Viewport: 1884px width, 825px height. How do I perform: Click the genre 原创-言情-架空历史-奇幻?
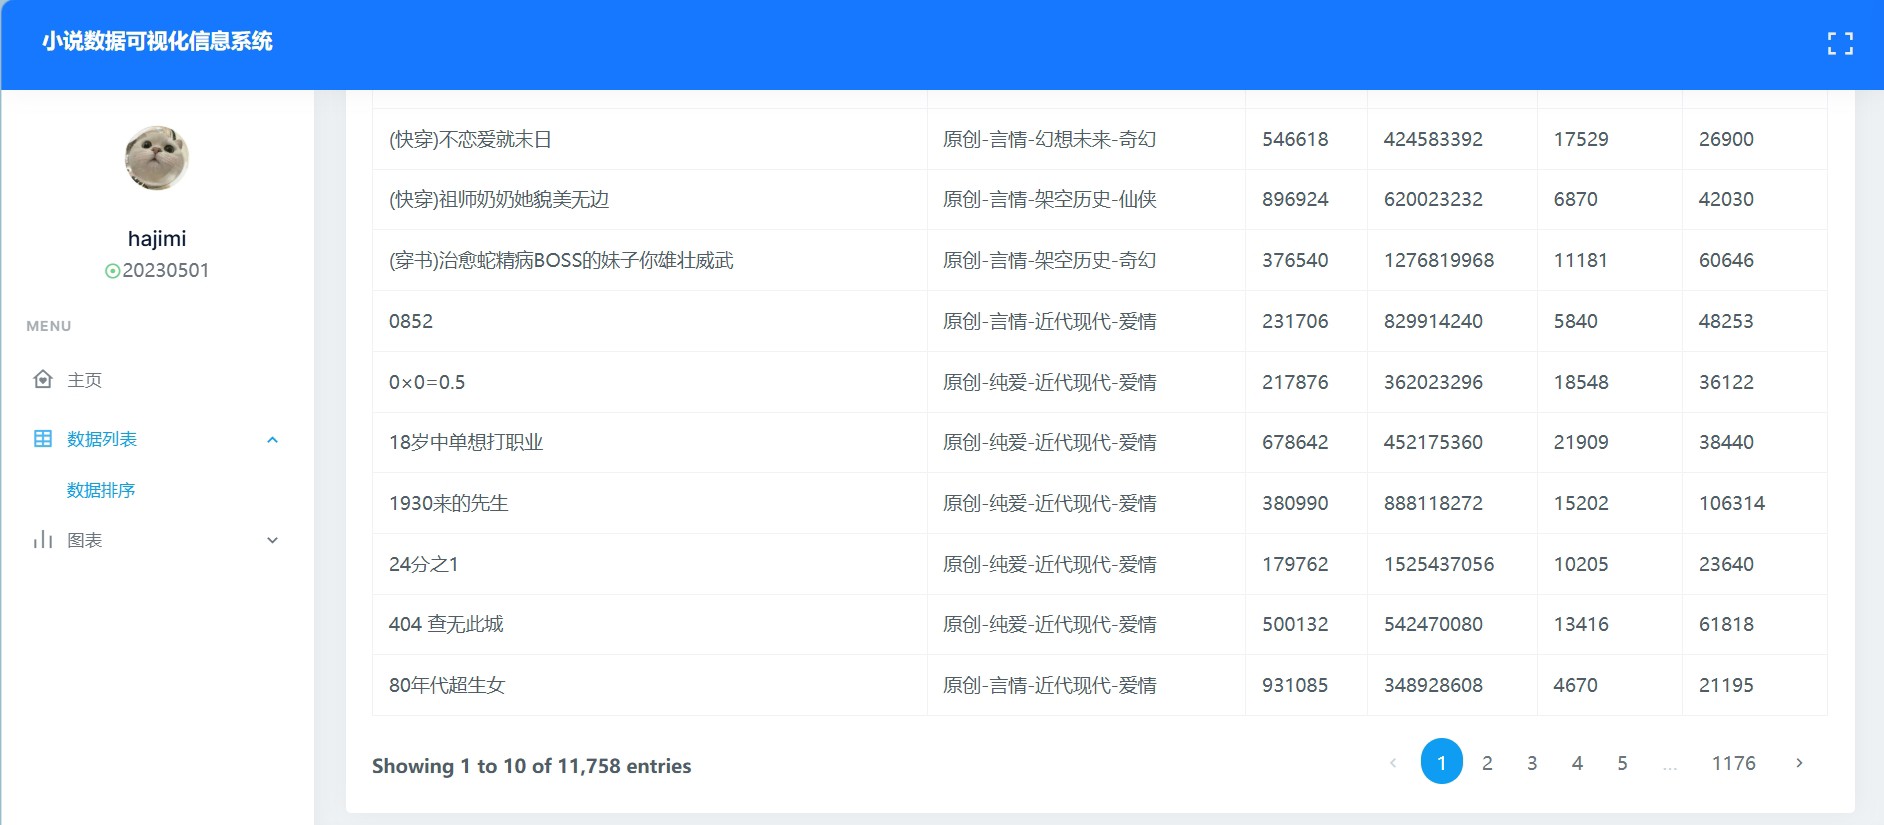1050,260
